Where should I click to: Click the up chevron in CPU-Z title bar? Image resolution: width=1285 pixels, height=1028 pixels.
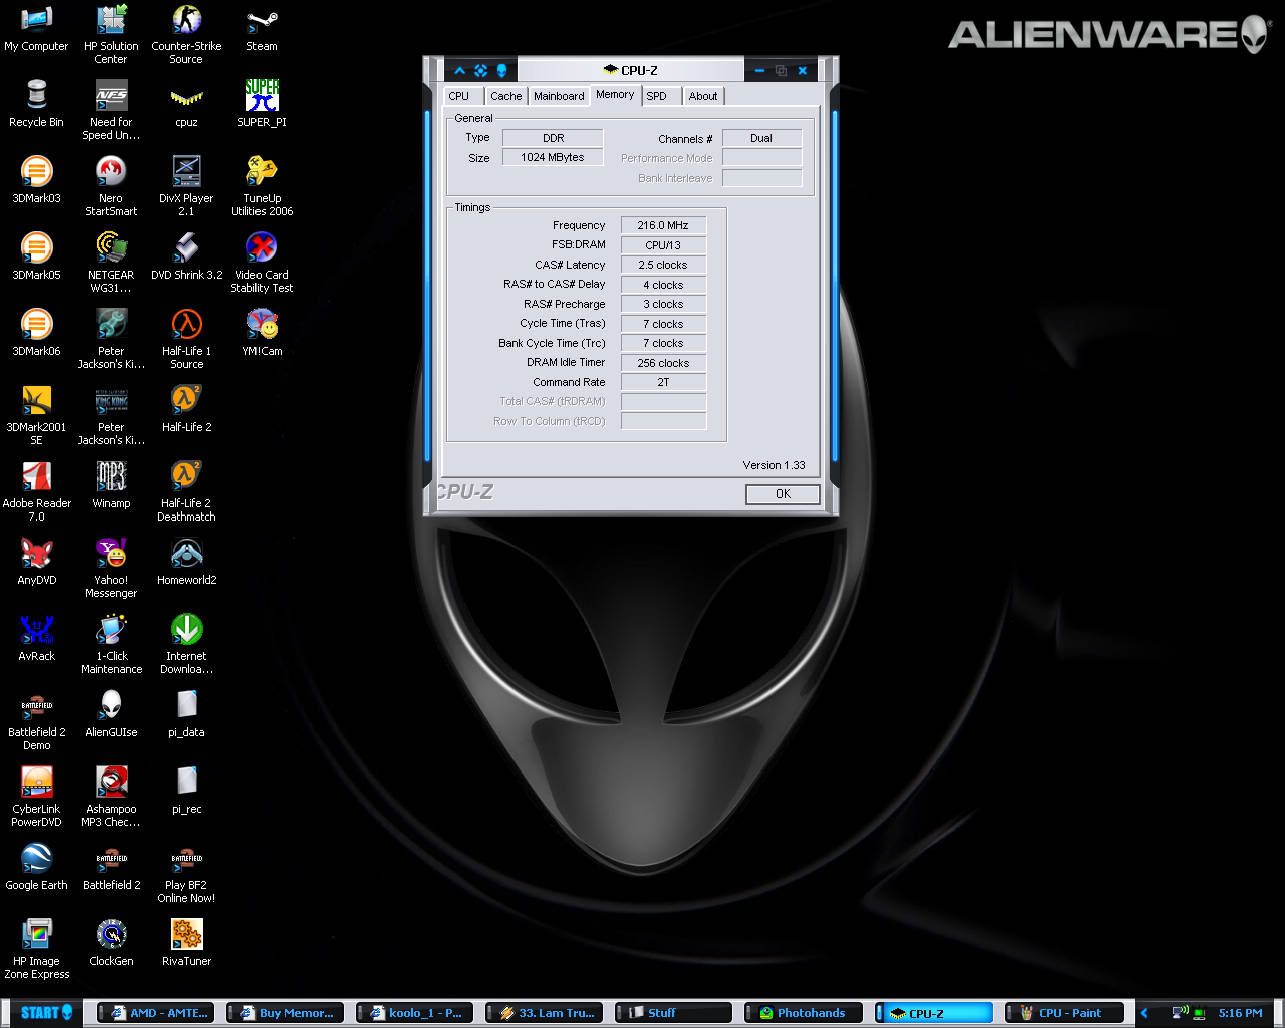tap(459, 70)
